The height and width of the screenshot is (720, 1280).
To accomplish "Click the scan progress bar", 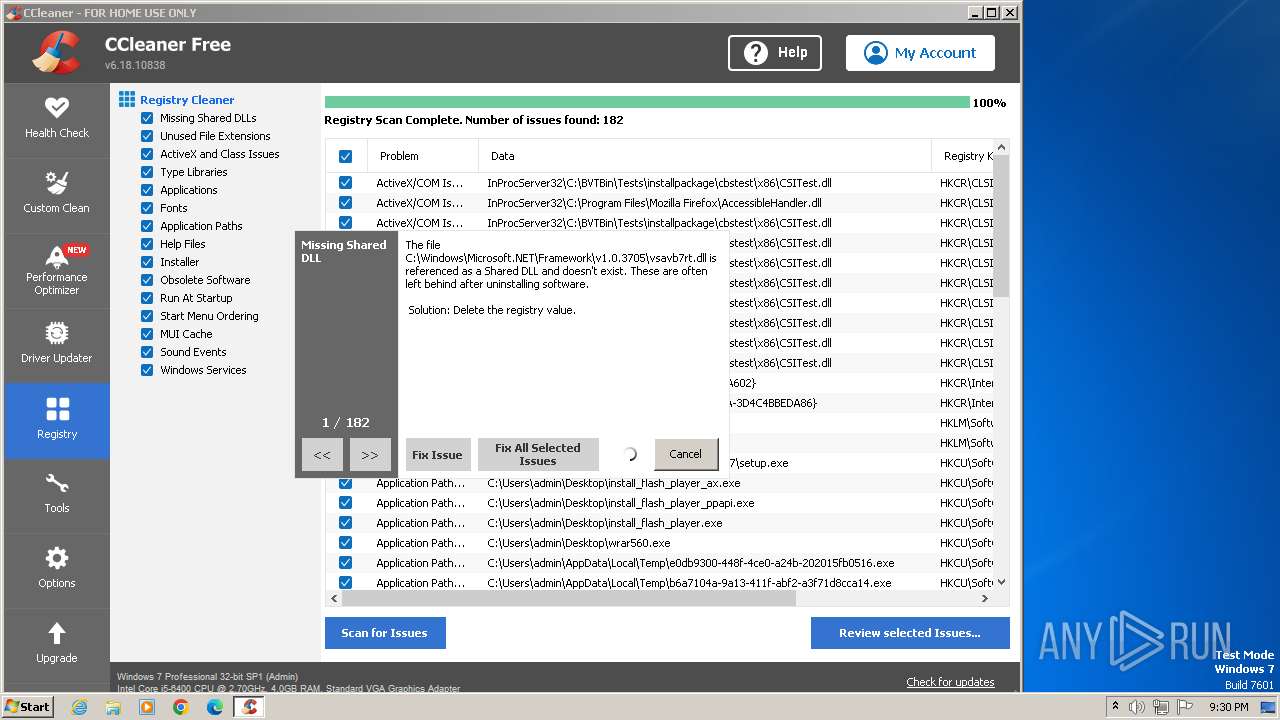I will (x=647, y=102).
